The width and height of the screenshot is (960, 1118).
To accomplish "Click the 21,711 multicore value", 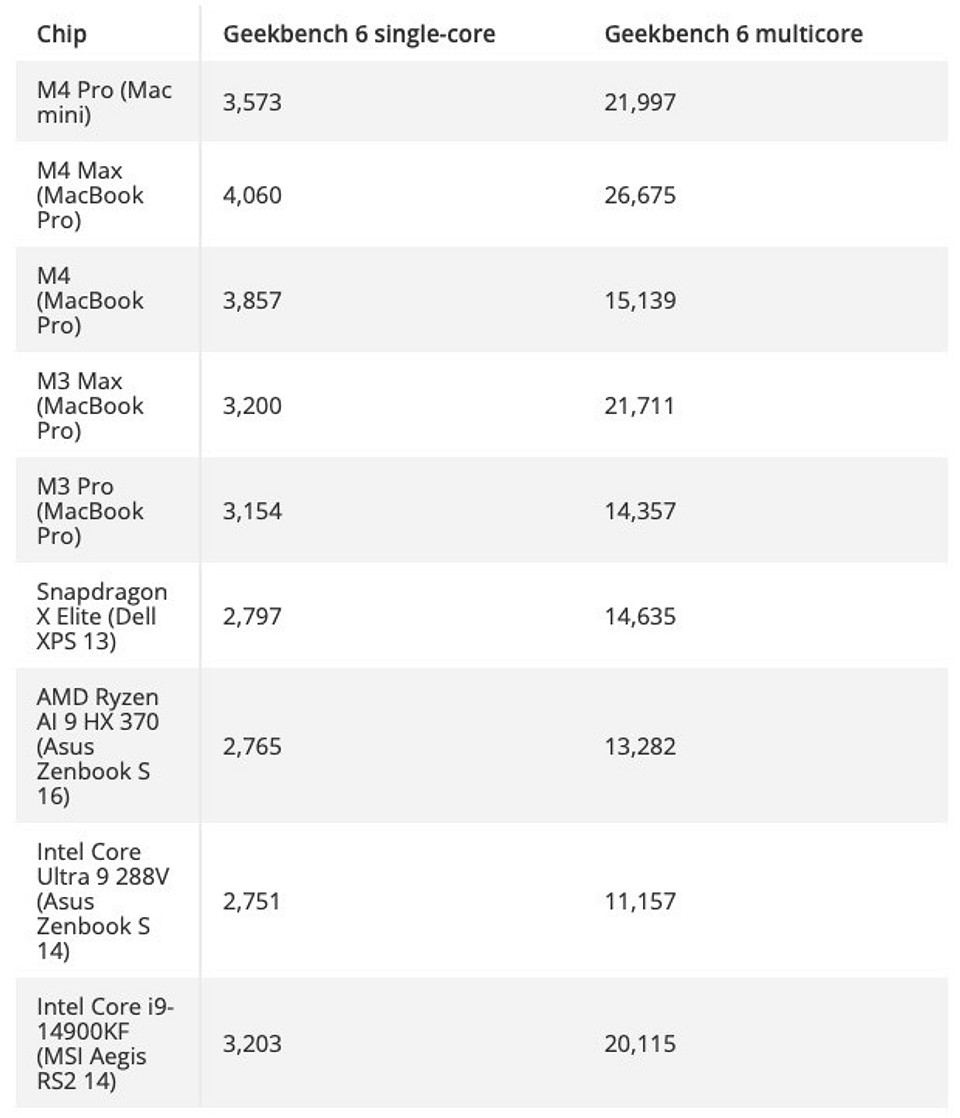I will (640, 406).
